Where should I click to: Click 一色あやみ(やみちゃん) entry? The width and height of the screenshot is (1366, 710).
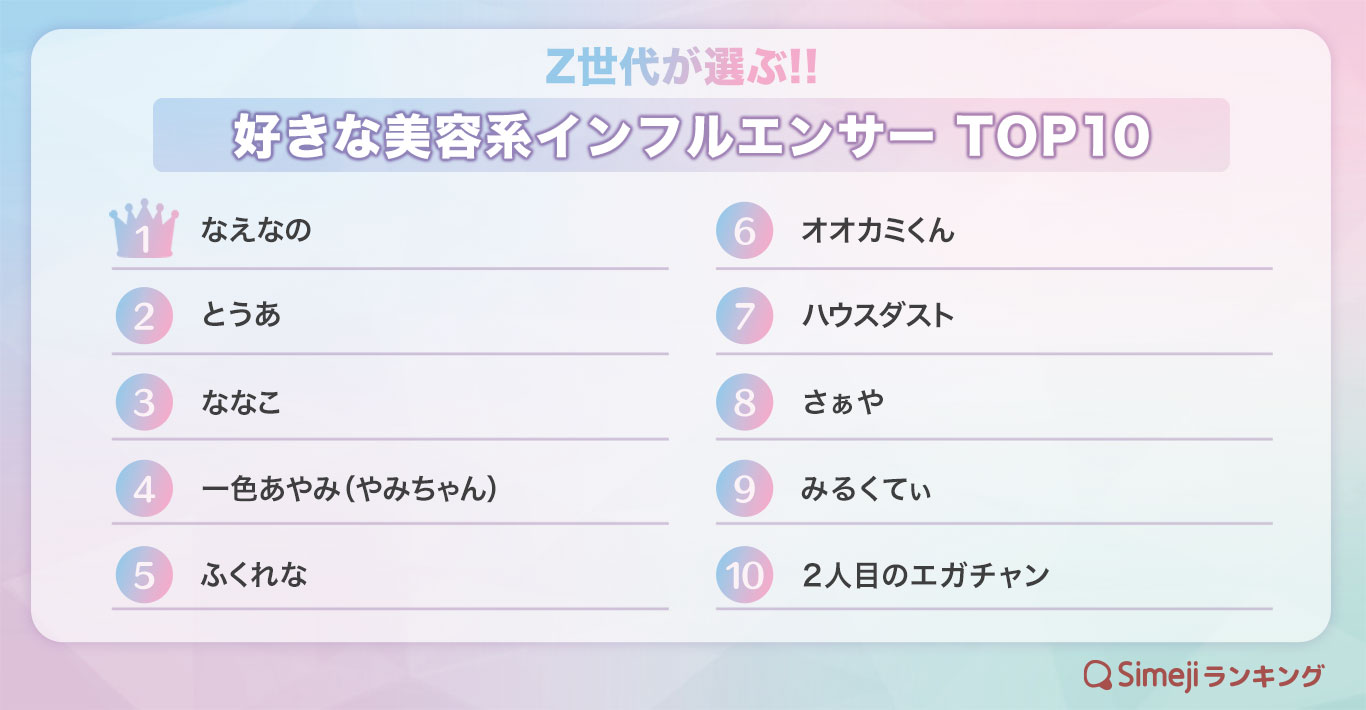(x=349, y=489)
